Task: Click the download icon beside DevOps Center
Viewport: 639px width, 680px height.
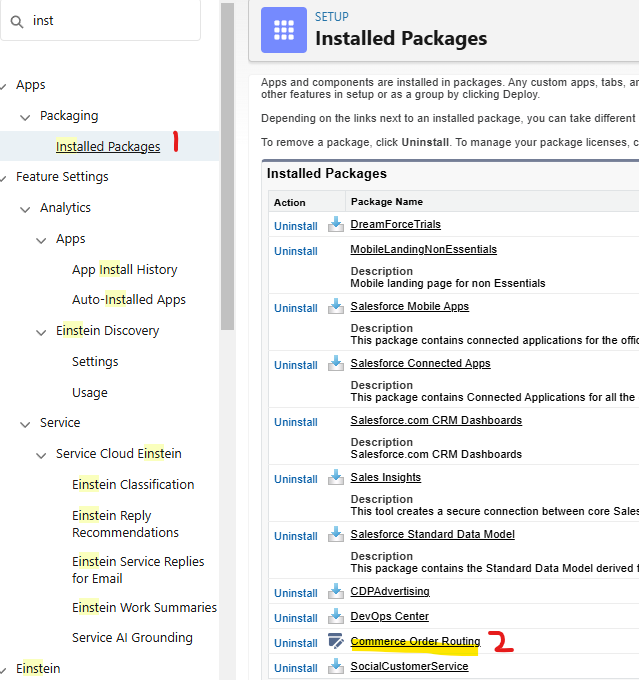Action: click(x=335, y=616)
